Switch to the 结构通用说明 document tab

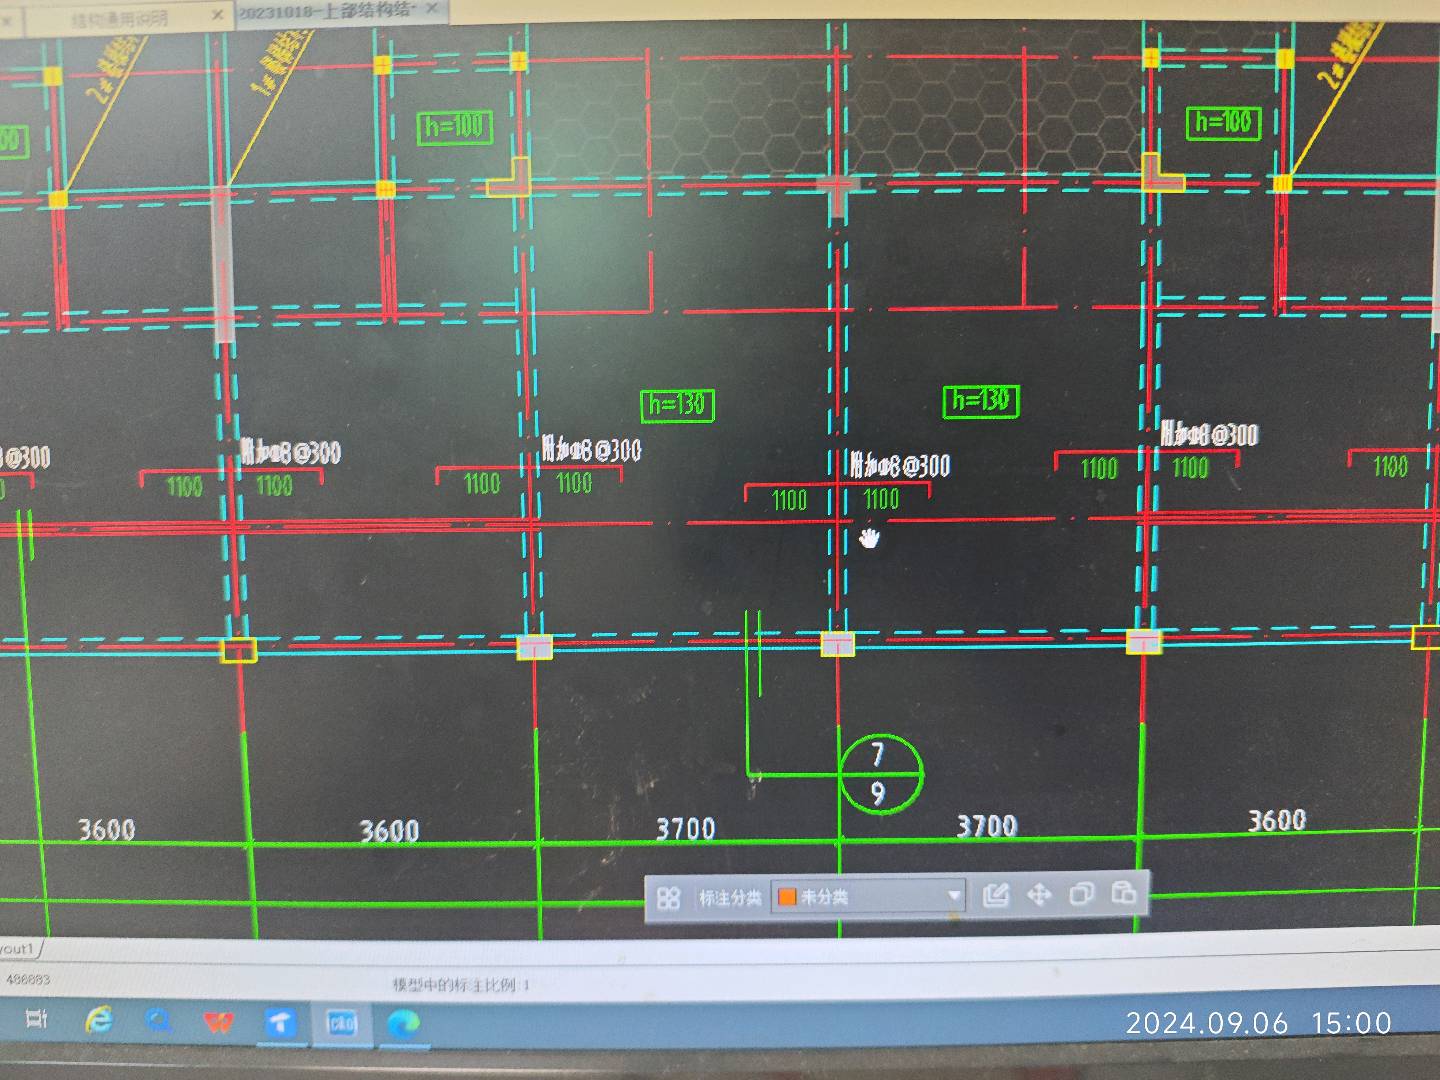tap(119, 18)
